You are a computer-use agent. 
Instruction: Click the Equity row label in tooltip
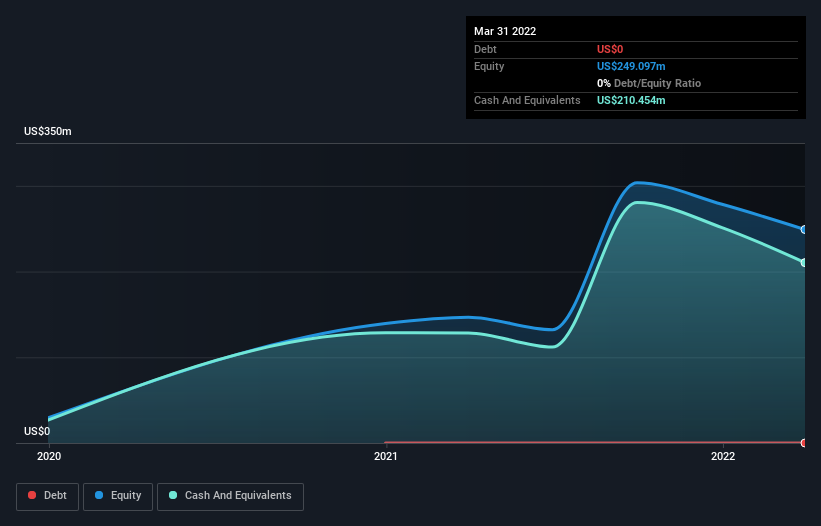click(x=489, y=66)
